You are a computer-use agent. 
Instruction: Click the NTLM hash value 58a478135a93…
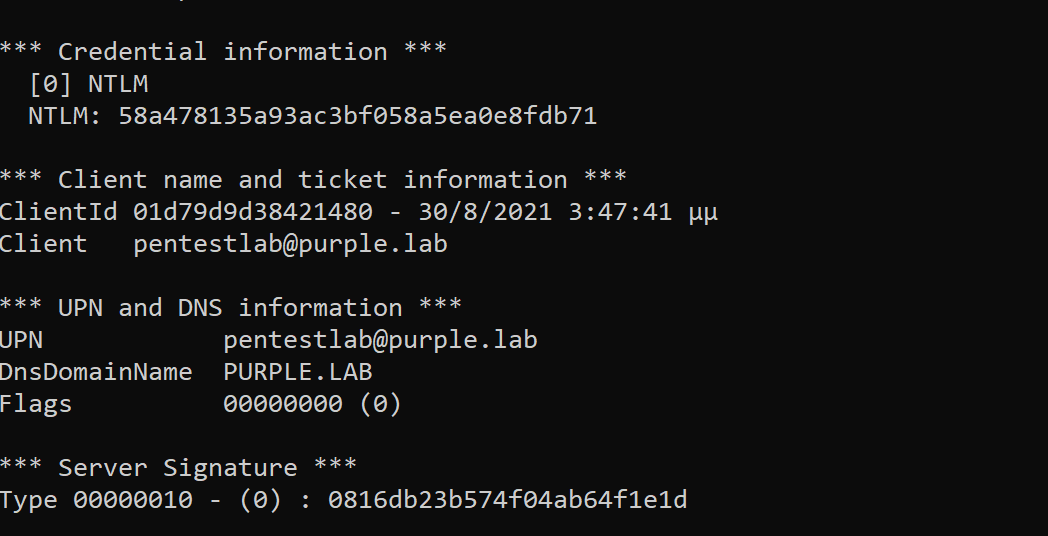point(357,116)
